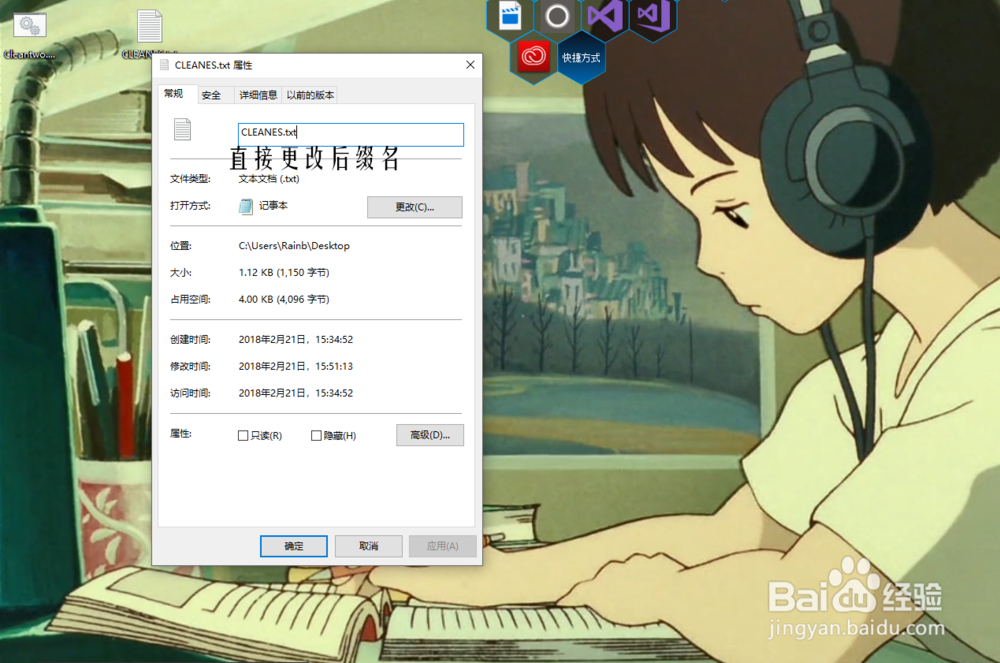The image size is (1000, 663).
Task: Click the title bar document icon
Action: click(x=165, y=64)
